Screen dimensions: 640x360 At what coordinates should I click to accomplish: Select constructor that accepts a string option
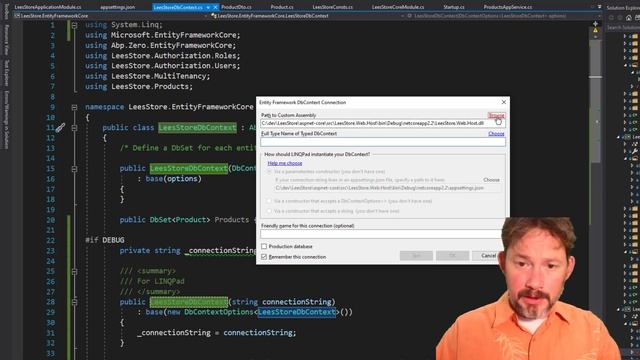coord(269,211)
